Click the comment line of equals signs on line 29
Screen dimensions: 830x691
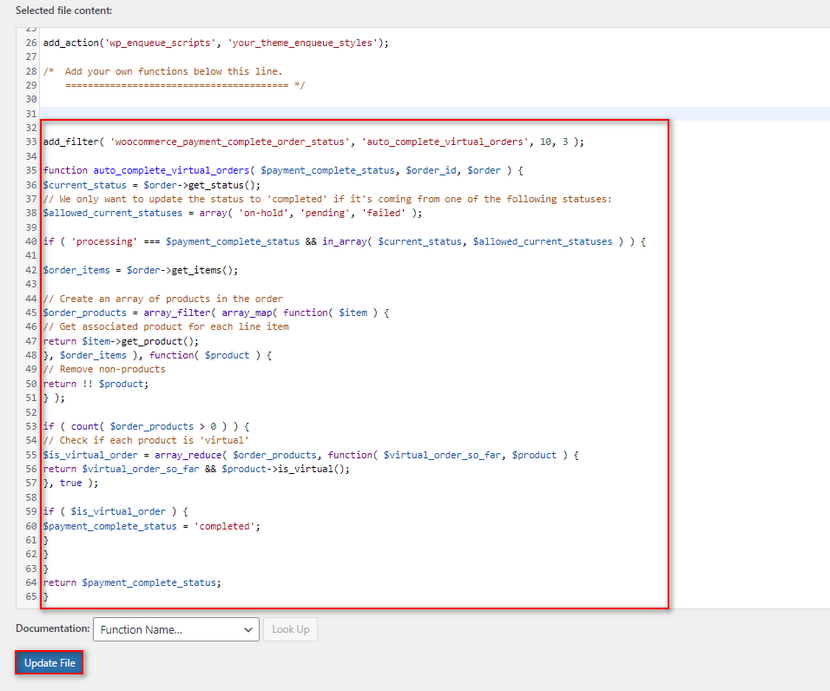point(185,85)
